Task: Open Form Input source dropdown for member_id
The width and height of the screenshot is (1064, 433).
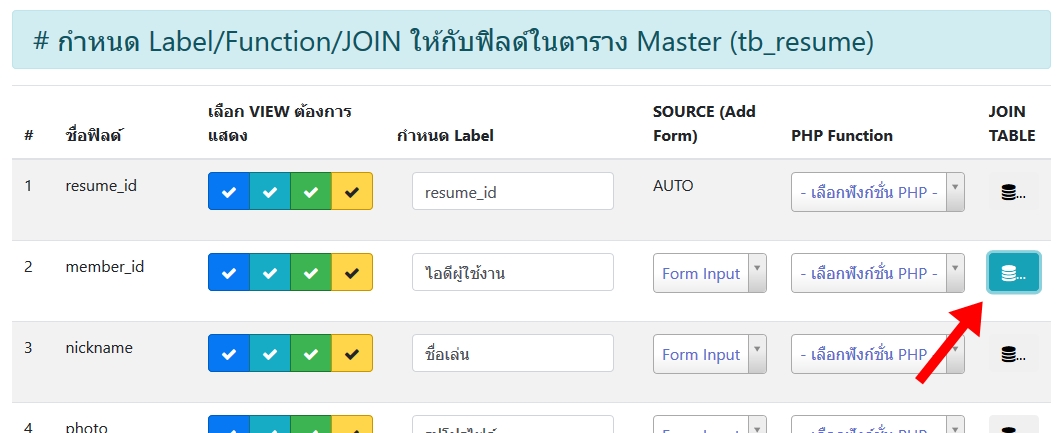Action: 710,273
